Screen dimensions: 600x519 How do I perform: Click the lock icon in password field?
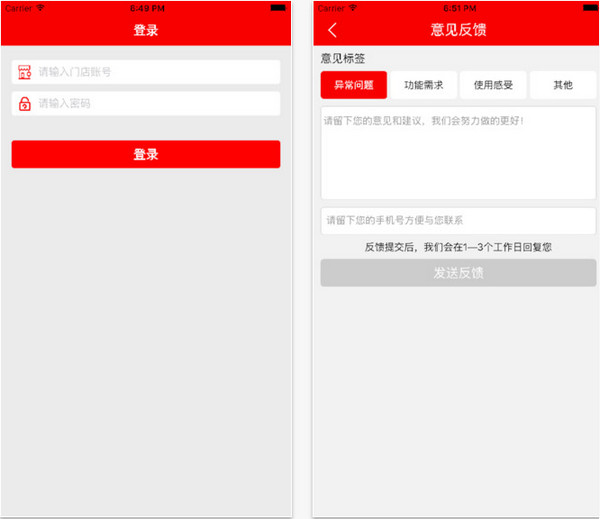(25, 103)
